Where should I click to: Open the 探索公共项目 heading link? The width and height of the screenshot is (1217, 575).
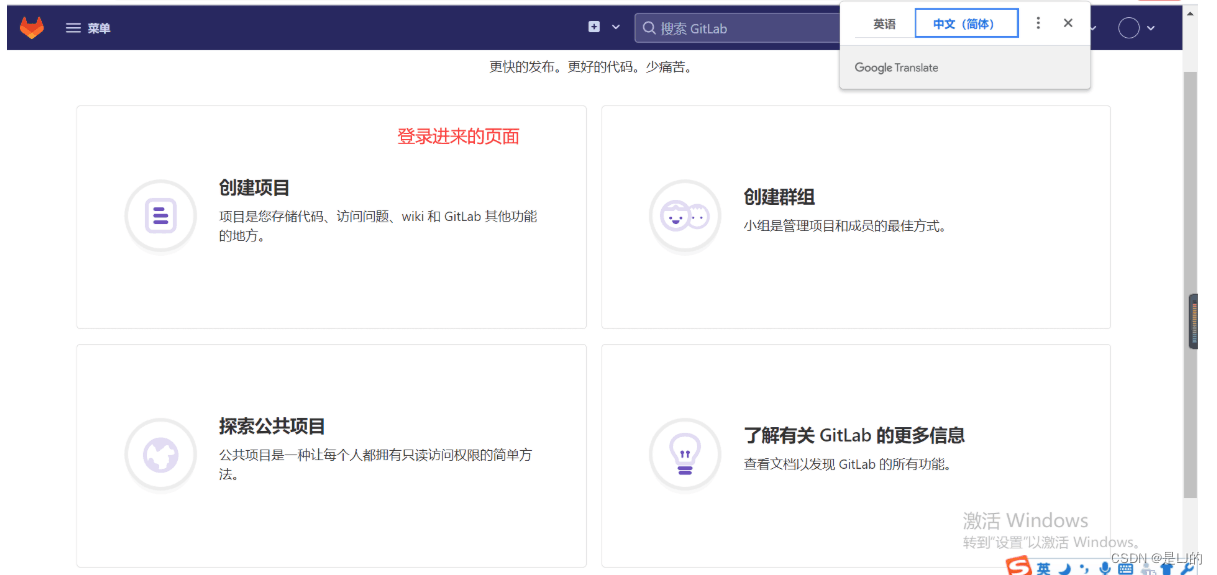coord(272,426)
